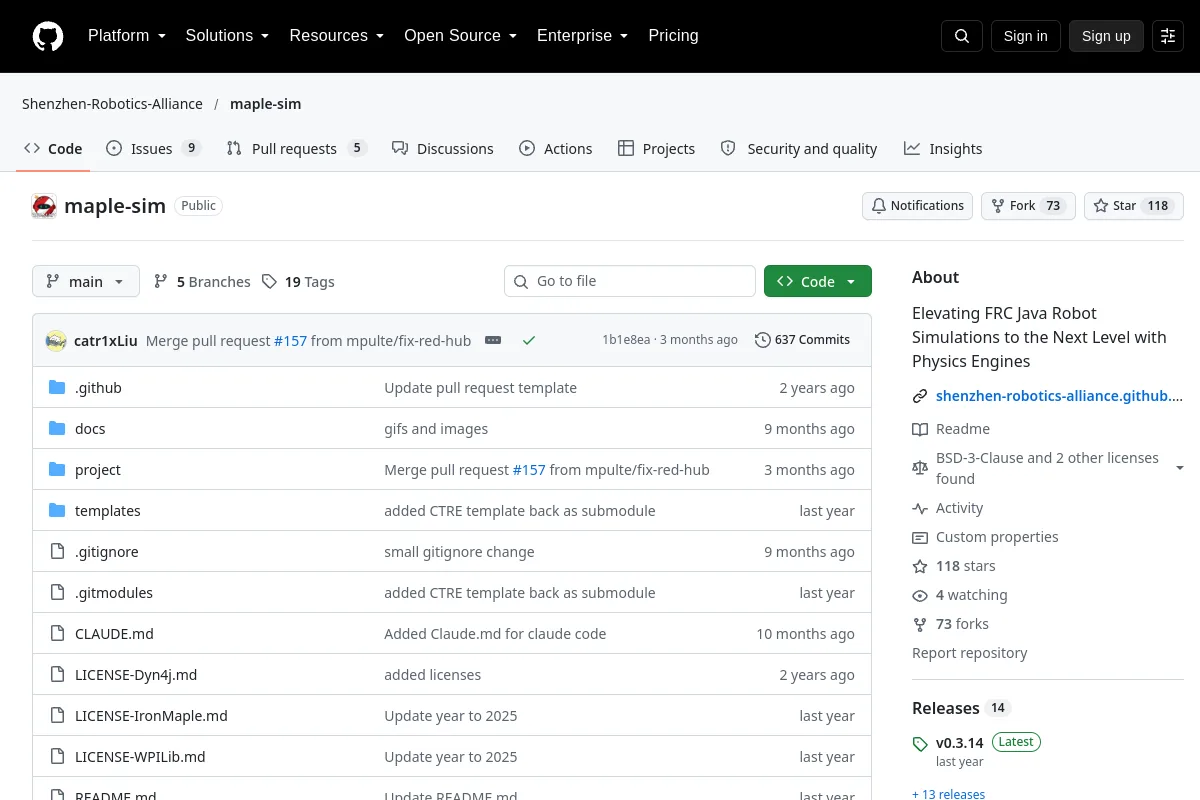Switch to the Issues tab
This screenshot has width=1200, height=800.
(x=154, y=149)
